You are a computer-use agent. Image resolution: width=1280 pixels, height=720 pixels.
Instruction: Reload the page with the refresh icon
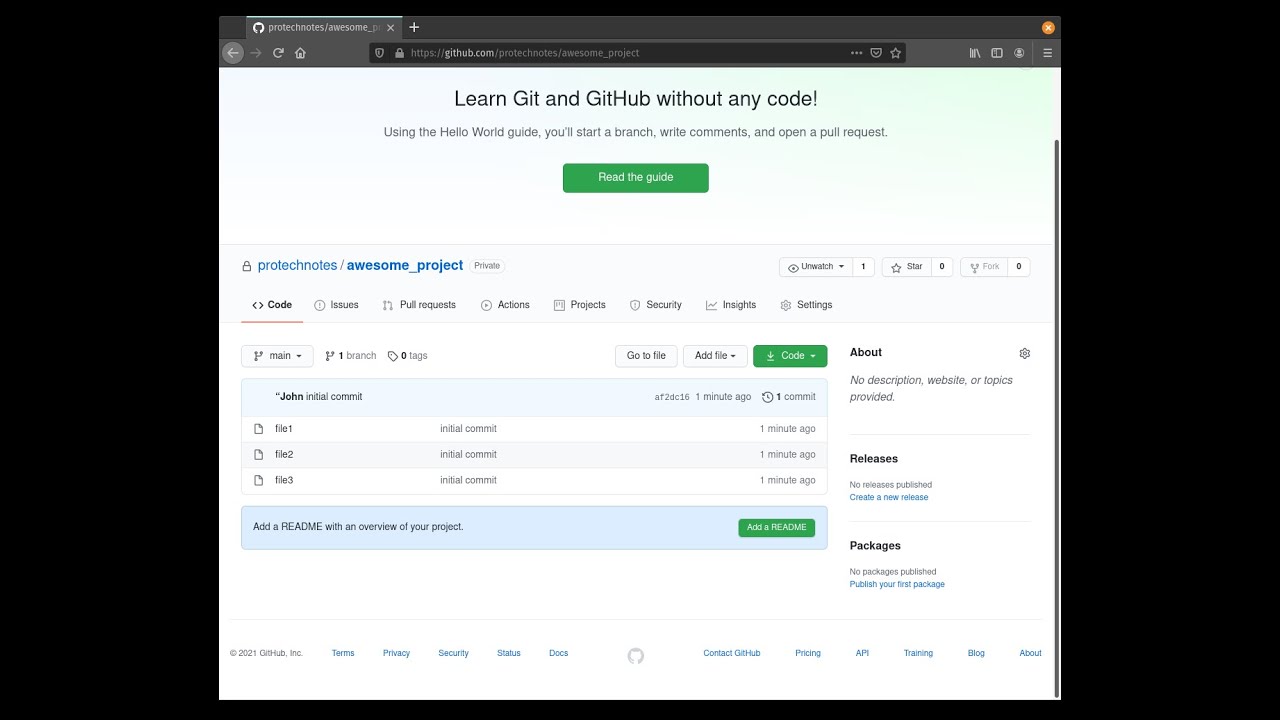278,53
